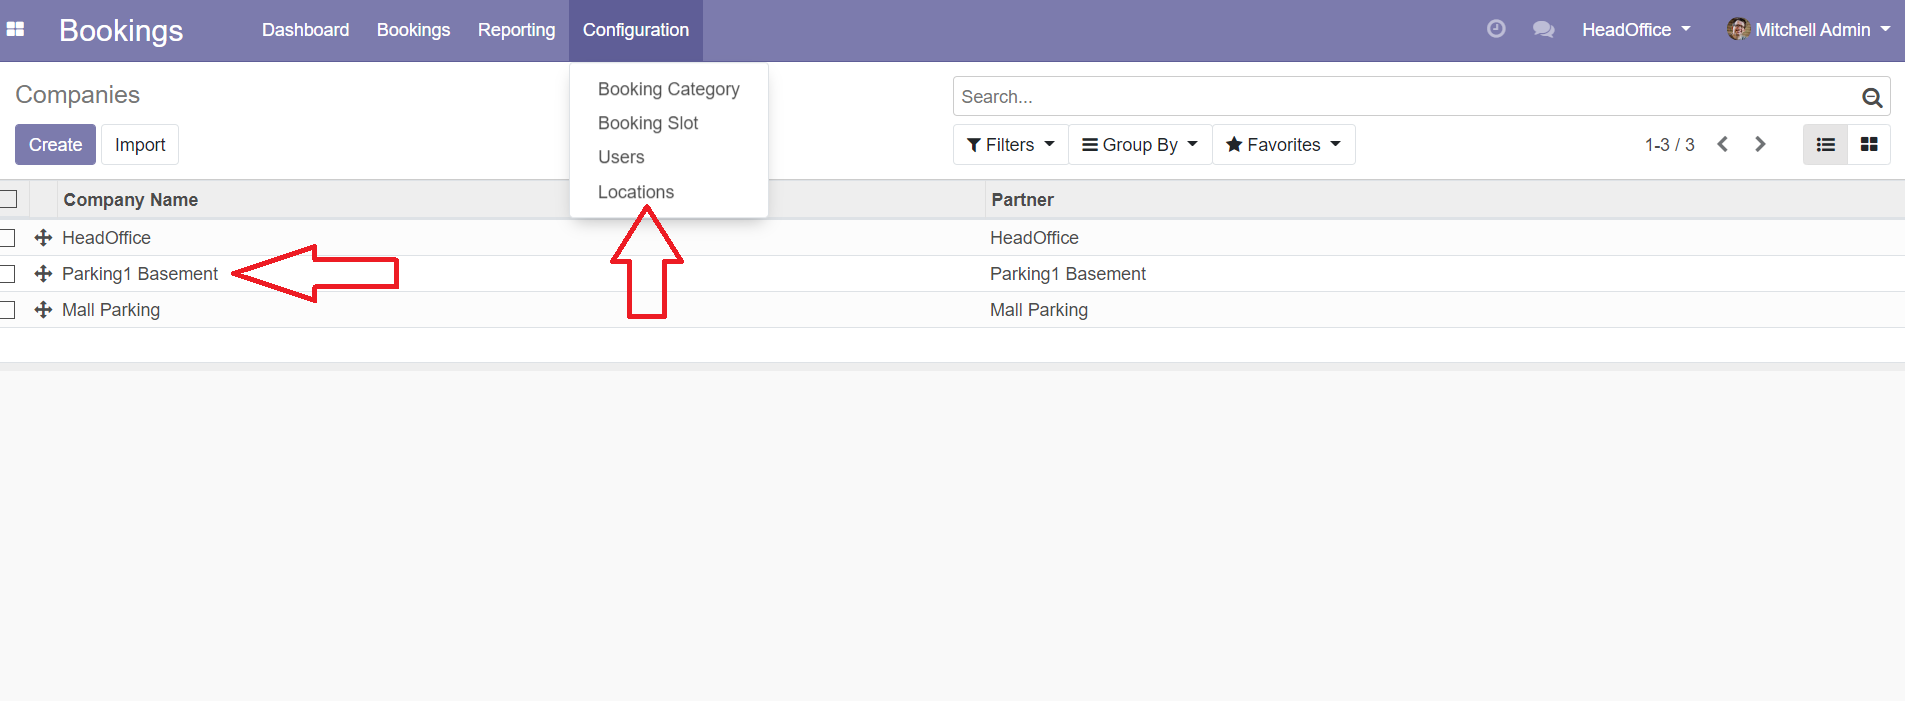Click drag handle for Mall Parking row
Screen dimensions: 1905x701
[x=43, y=310]
